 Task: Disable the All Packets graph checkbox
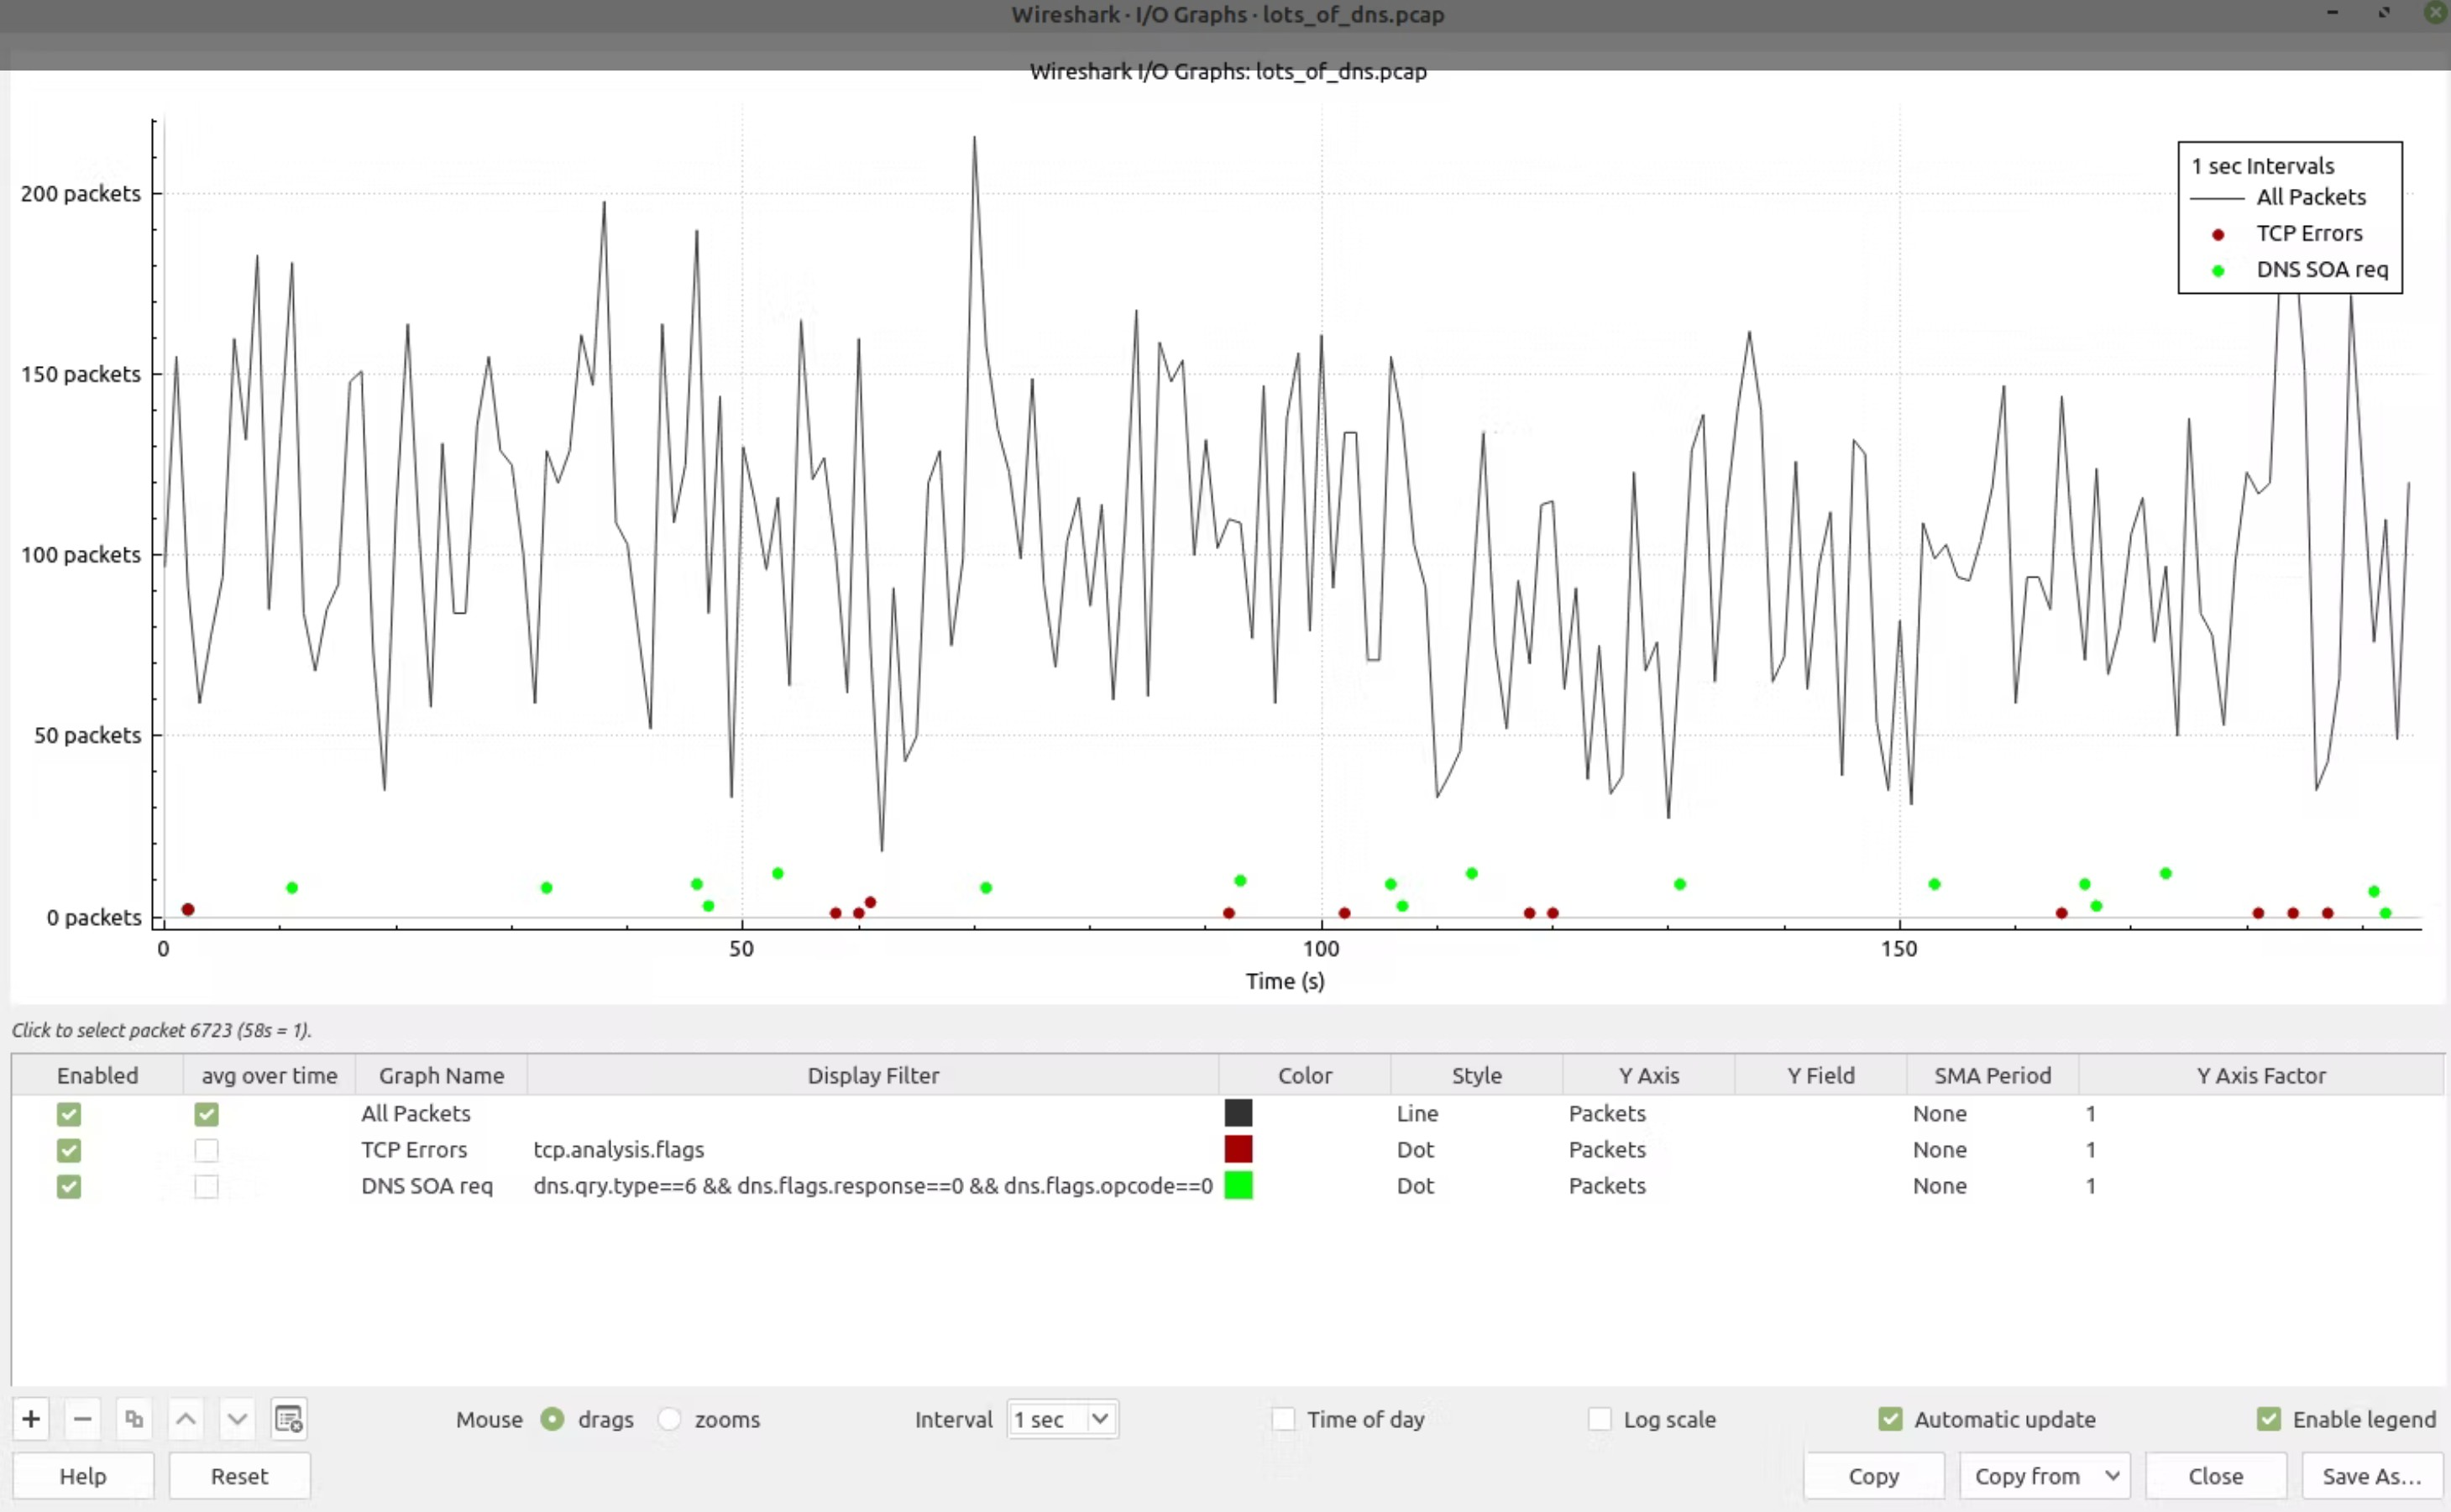(x=69, y=1113)
